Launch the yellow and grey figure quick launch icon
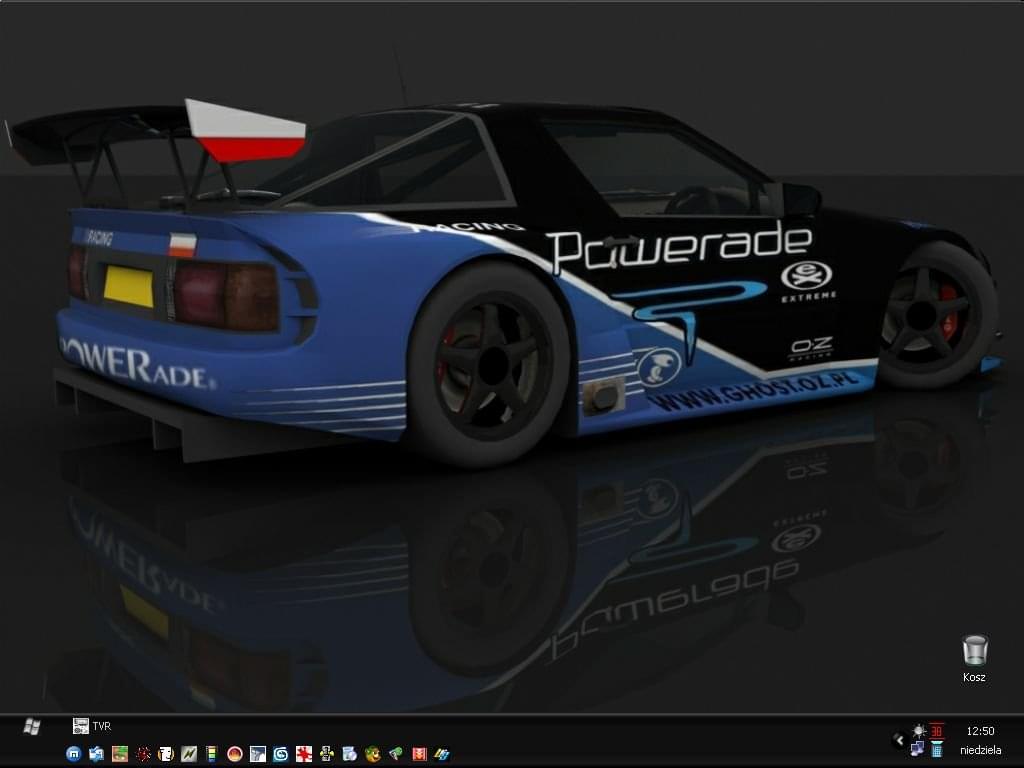This screenshot has width=1024, height=768. [327, 754]
